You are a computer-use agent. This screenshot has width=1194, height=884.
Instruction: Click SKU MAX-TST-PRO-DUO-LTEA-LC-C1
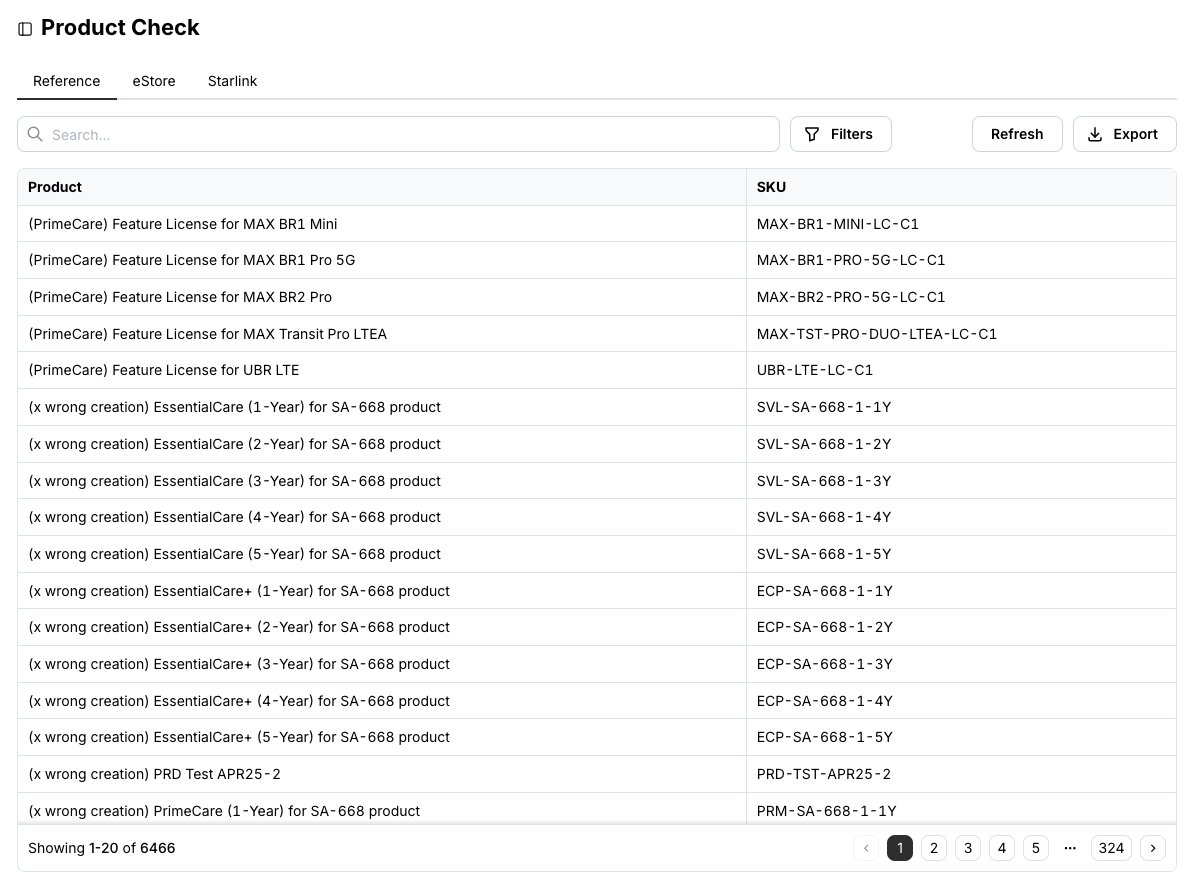click(x=876, y=334)
